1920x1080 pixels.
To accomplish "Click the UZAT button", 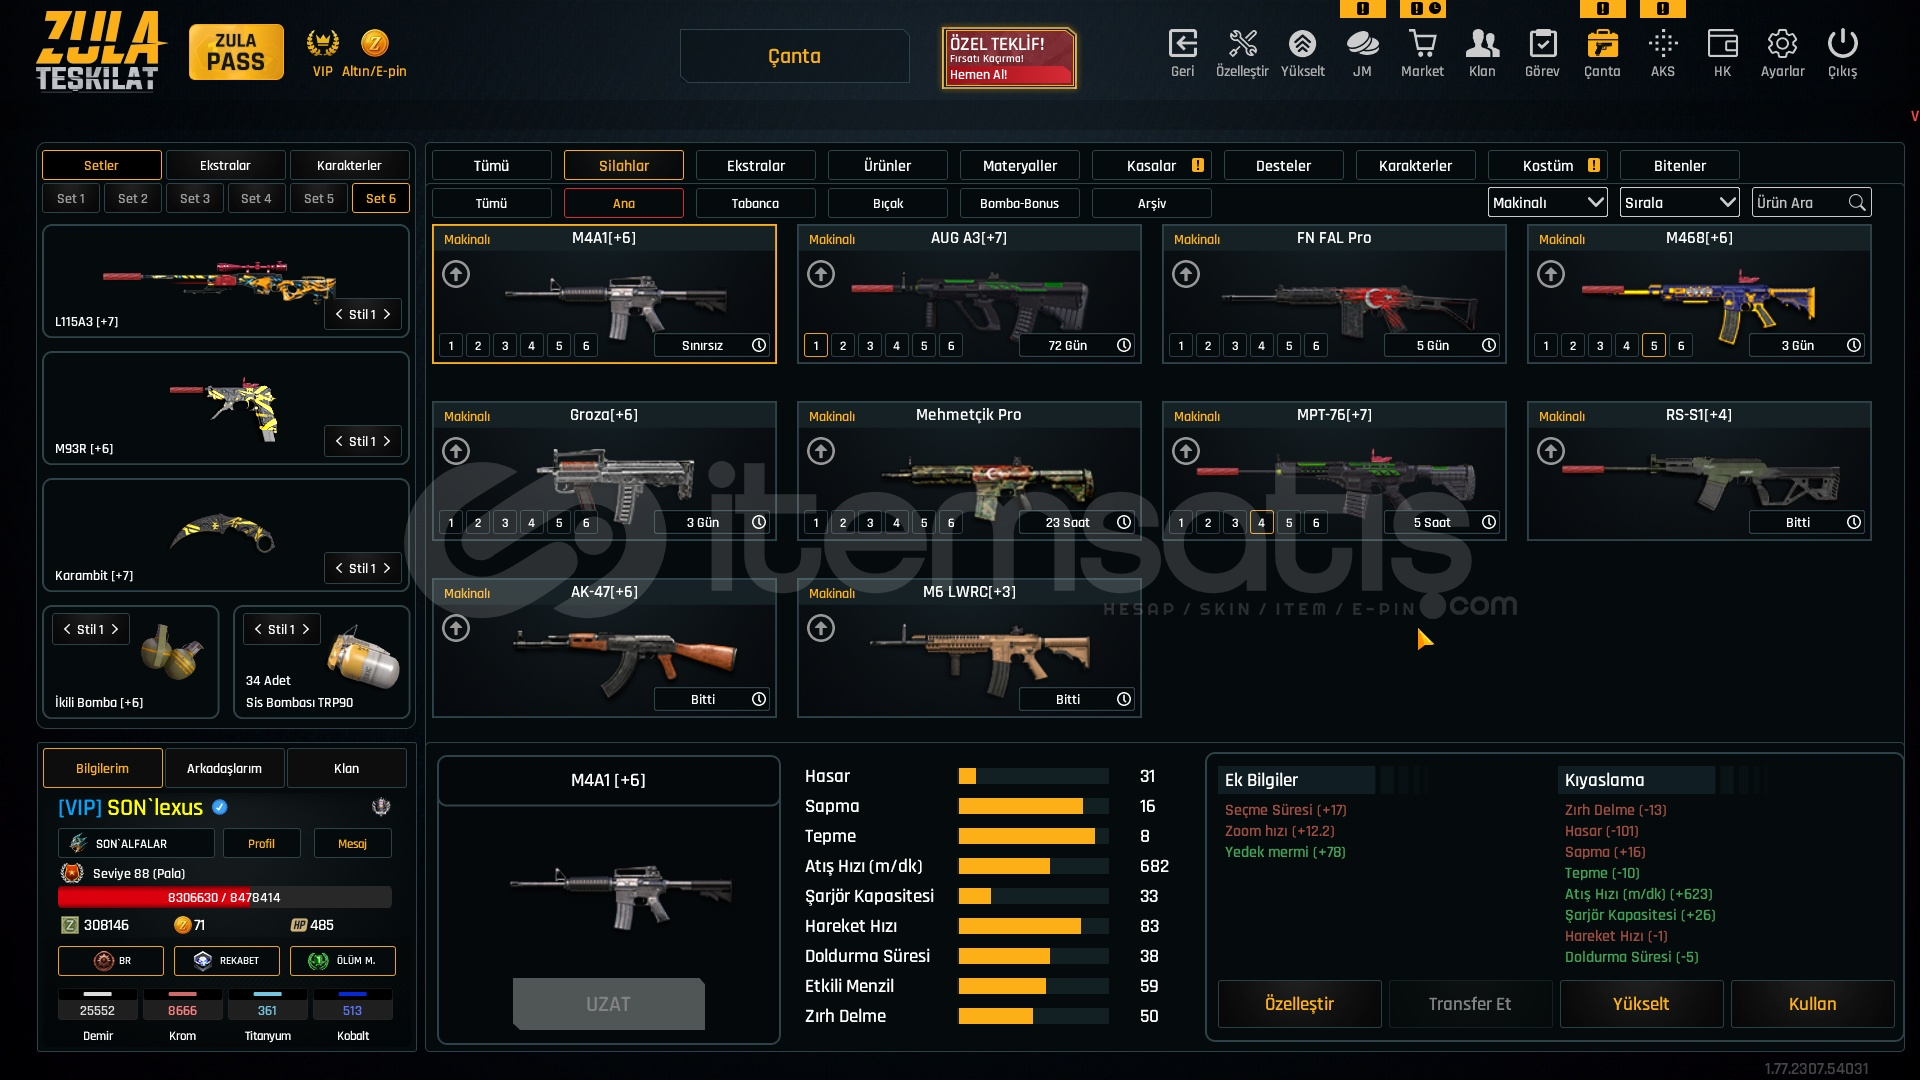I will pyautogui.click(x=609, y=1004).
